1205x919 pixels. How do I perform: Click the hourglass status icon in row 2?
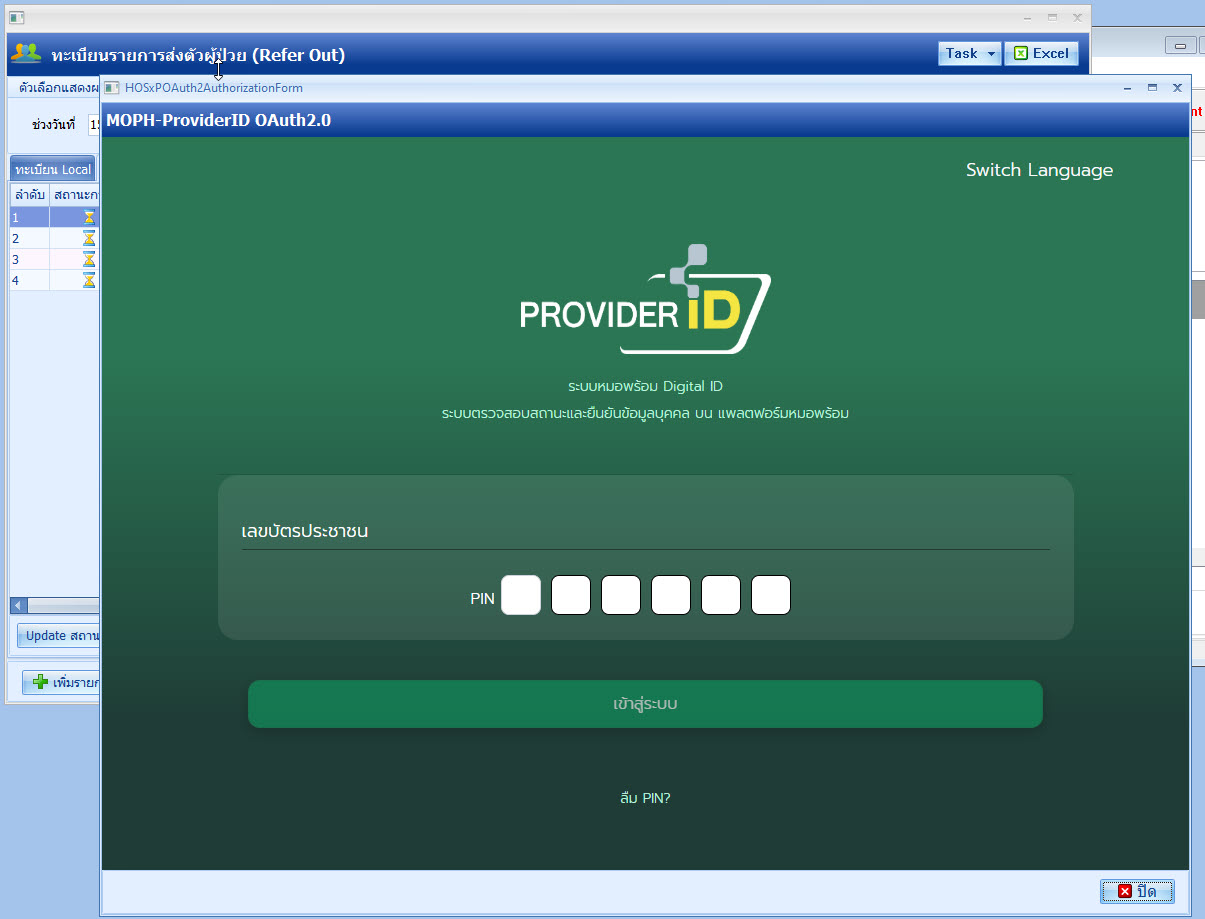point(89,238)
